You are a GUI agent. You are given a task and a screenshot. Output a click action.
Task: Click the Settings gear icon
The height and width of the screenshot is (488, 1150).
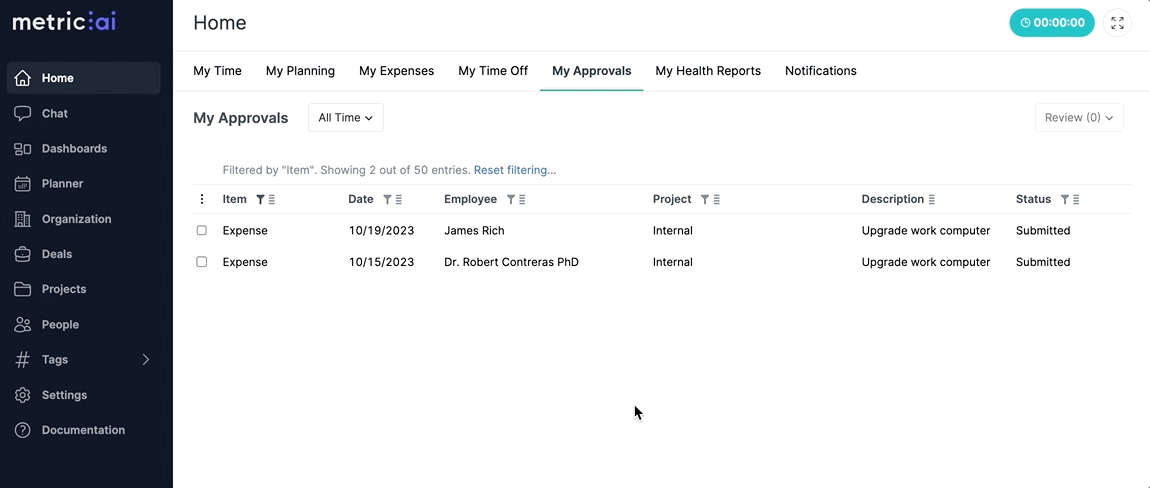(23, 395)
